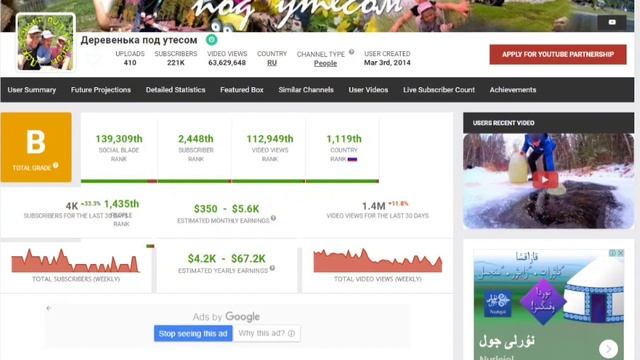Viewport: 640px width, 360px height.
Task: Click the Total Grade info icon
Action: point(56,165)
